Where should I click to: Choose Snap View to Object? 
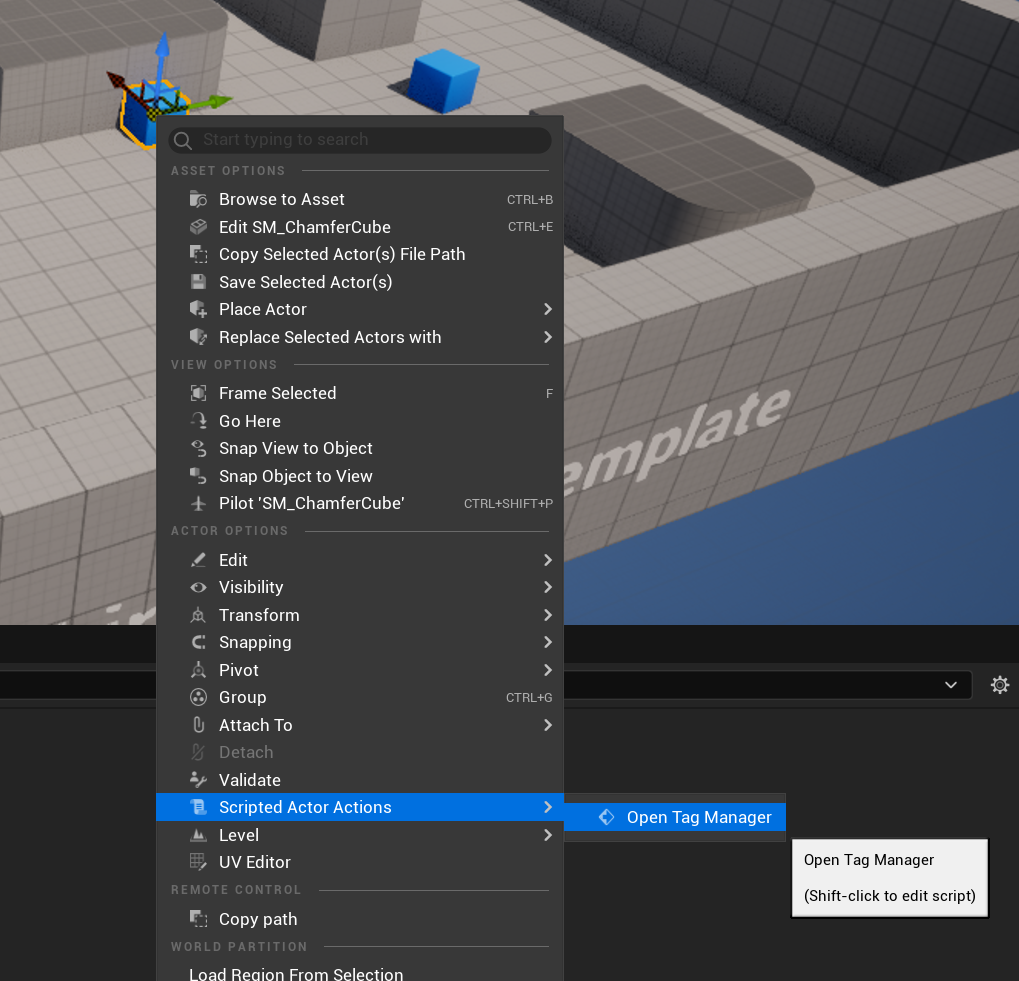pyautogui.click(x=296, y=448)
